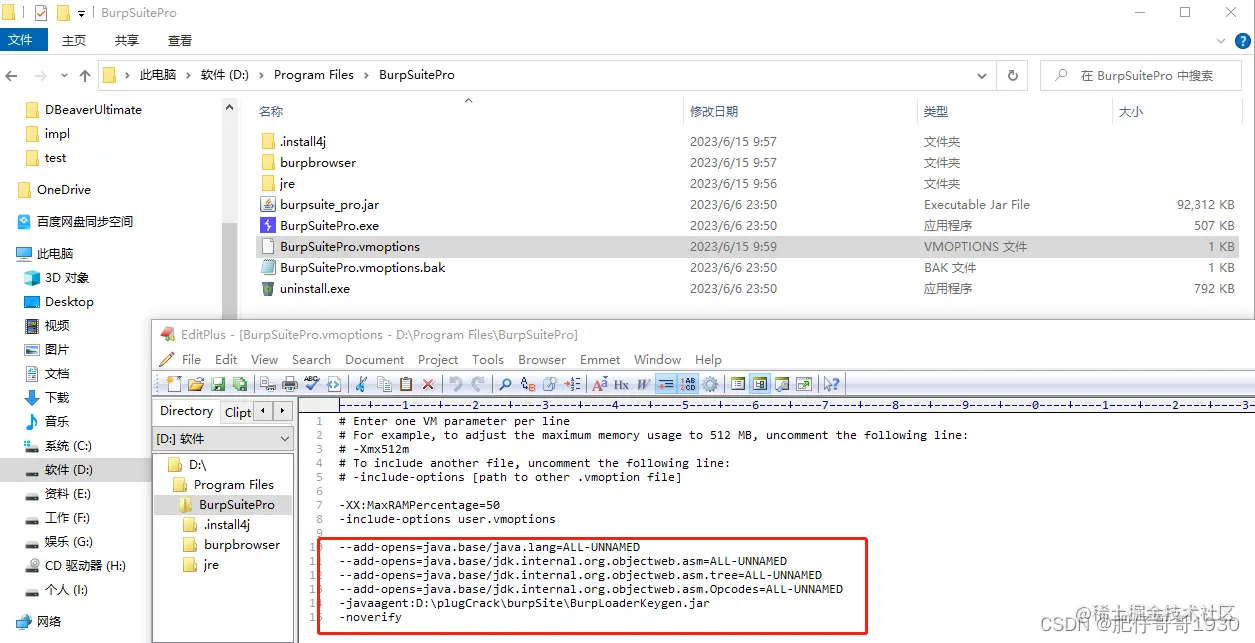Expand the Explorer ribbon chevron
Viewport: 1255px width, 643px height.
(x=1220, y=41)
